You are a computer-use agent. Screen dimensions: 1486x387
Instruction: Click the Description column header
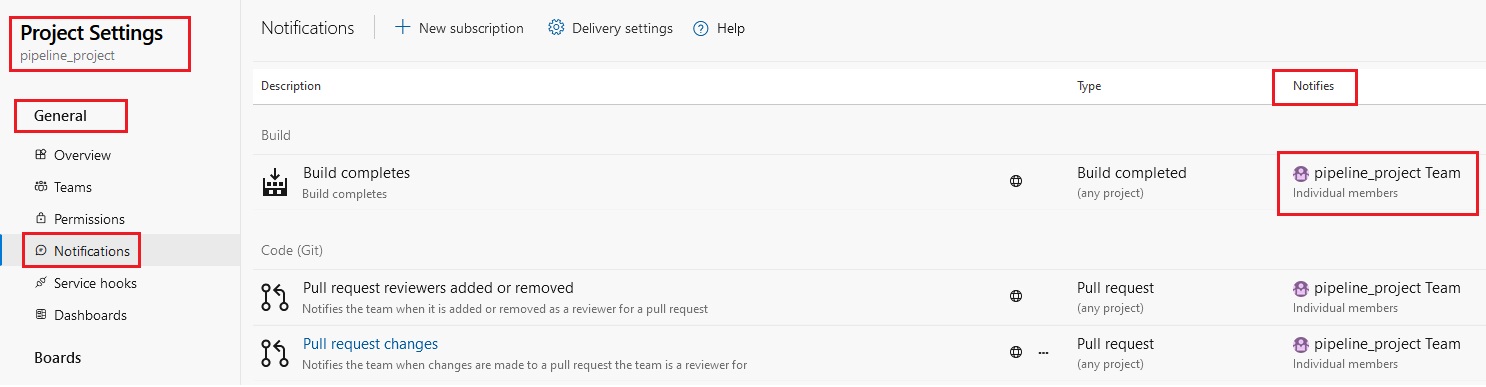[291, 86]
